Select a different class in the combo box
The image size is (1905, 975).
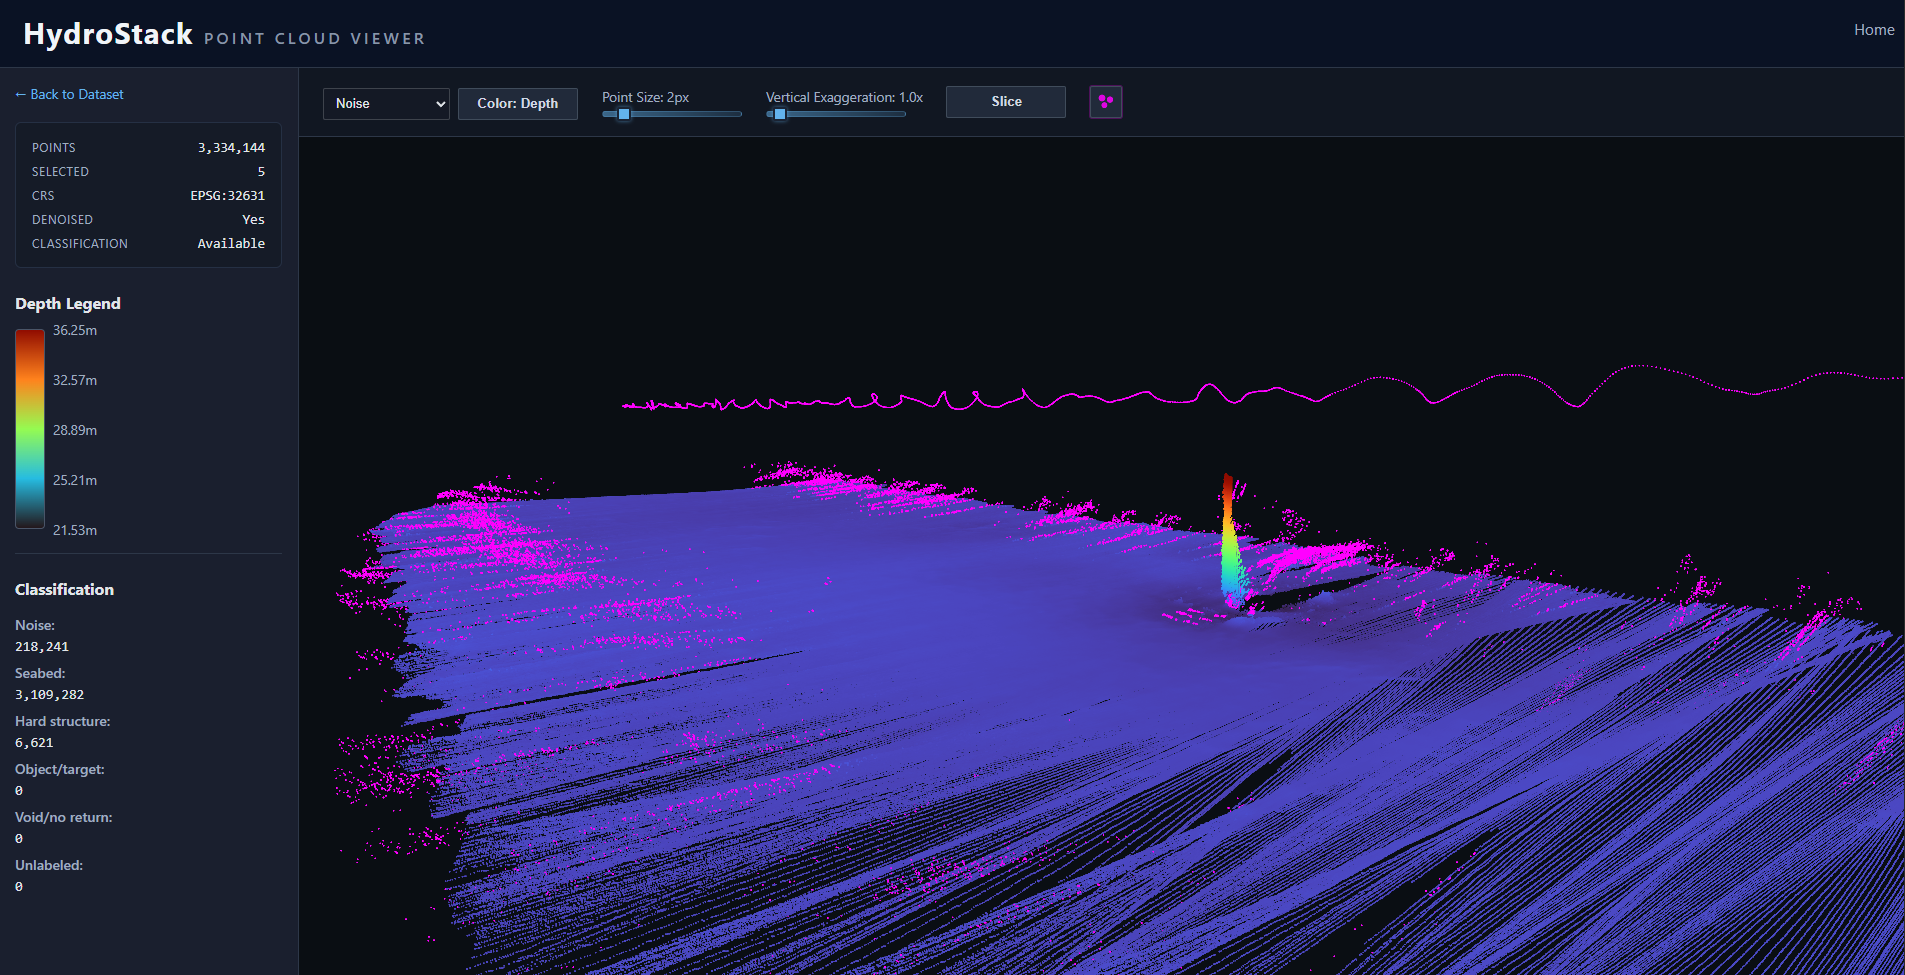tap(385, 103)
